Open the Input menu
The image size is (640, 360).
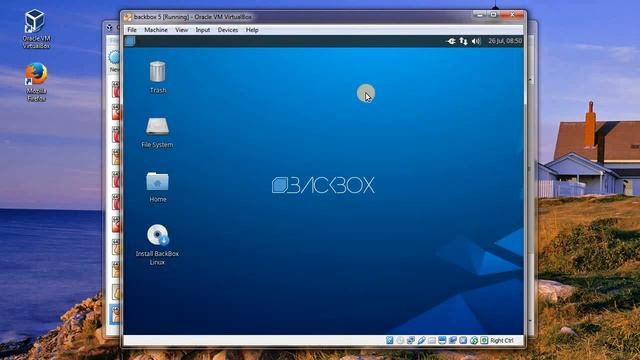coord(202,30)
